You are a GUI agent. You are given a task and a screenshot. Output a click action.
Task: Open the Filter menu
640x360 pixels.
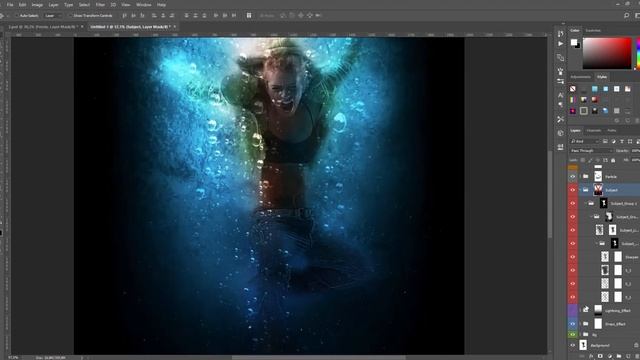100,5
